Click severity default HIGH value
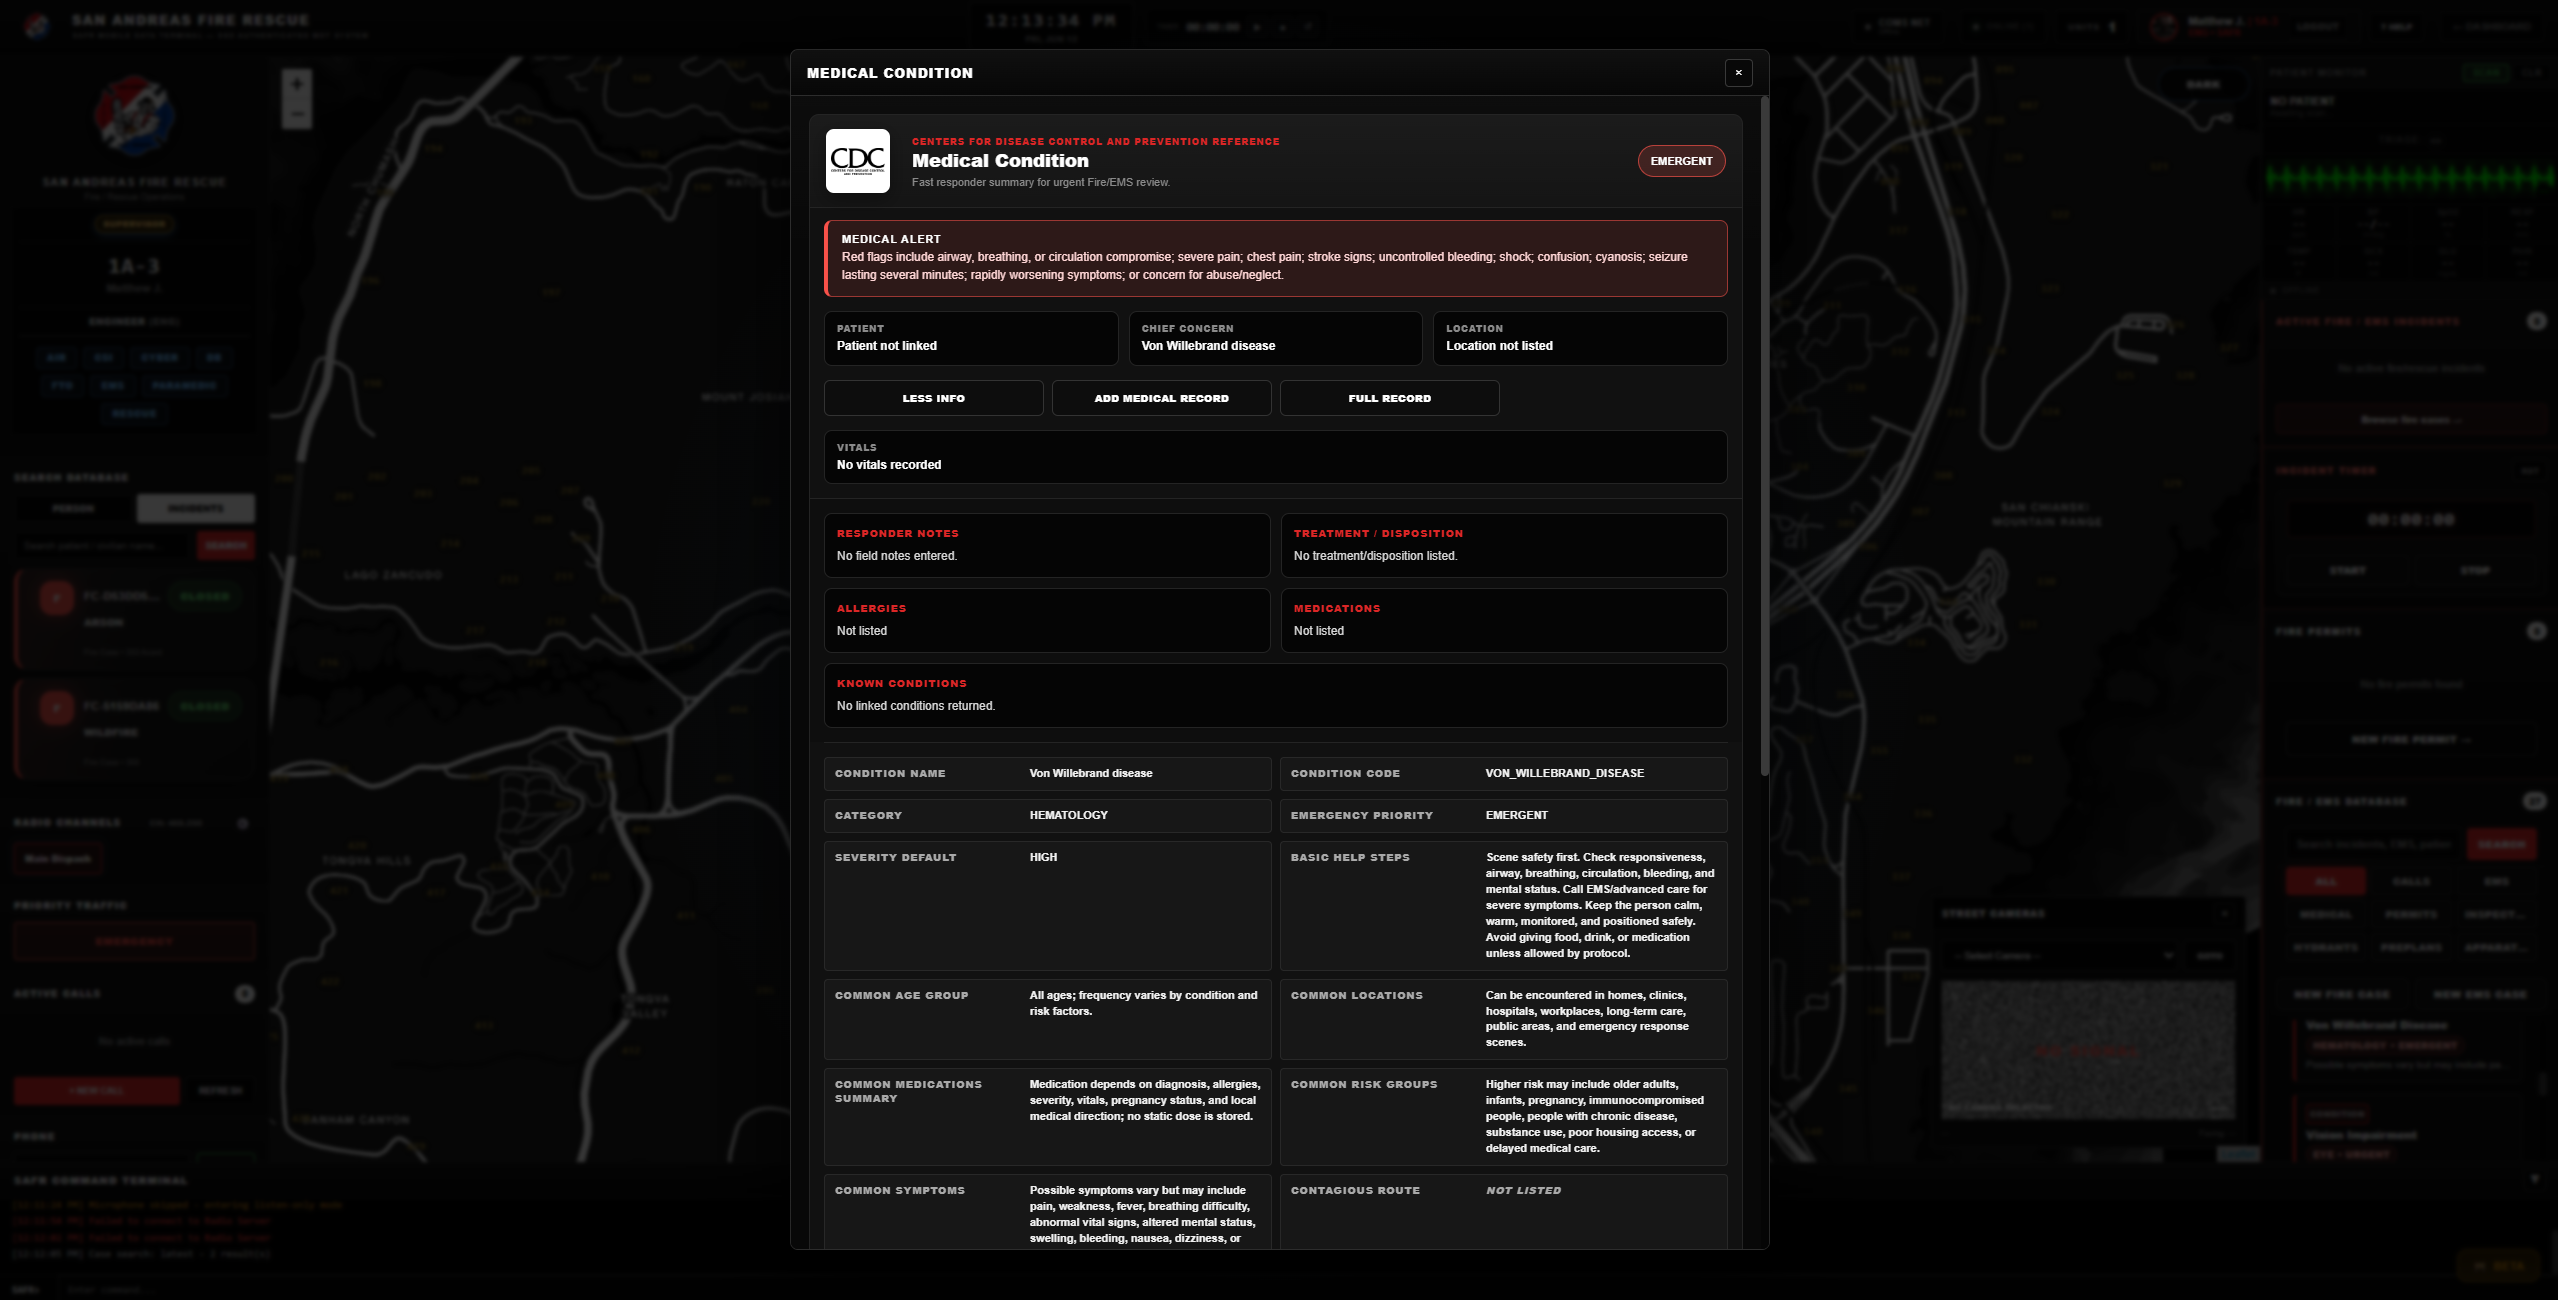 [x=1043, y=857]
